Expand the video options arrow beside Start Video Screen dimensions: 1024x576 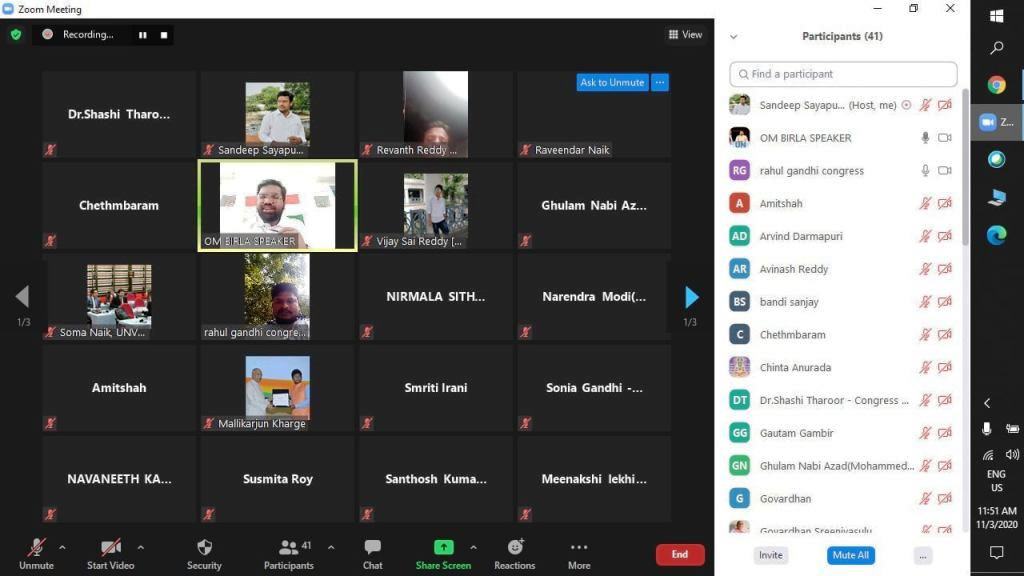click(x=140, y=547)
